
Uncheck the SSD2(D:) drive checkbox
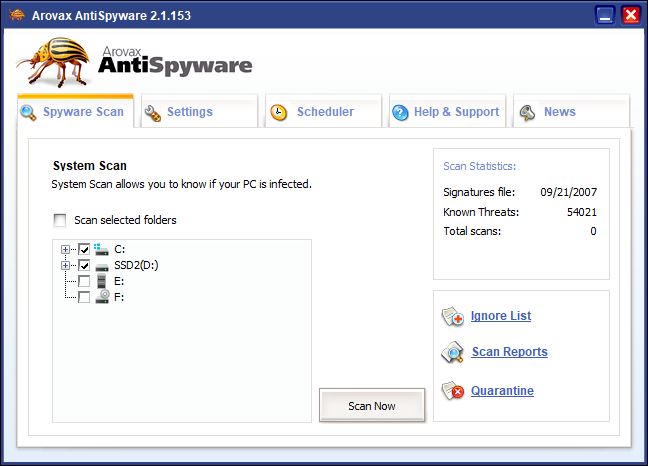pyautogui.click(x=84, y=265)
